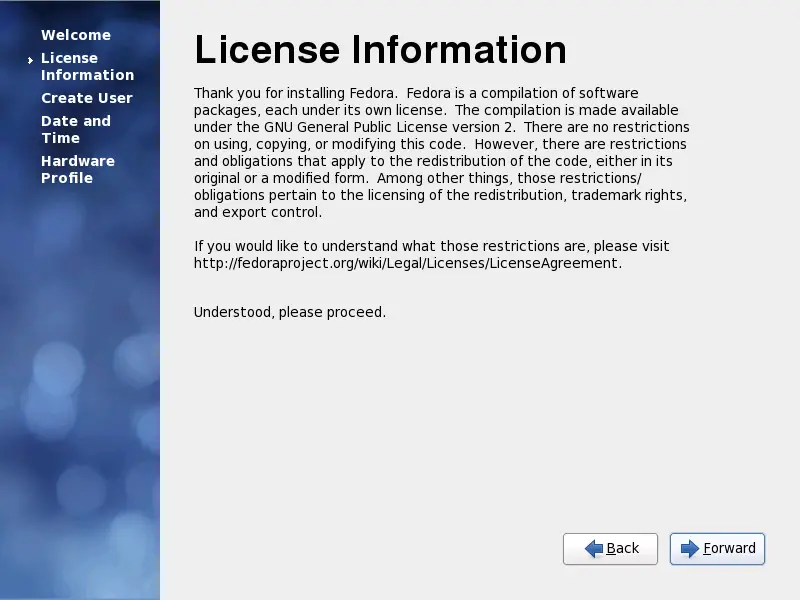
Task: Click the 'Thank you for installing Fedora' paragraph
Action: [442, 152]
